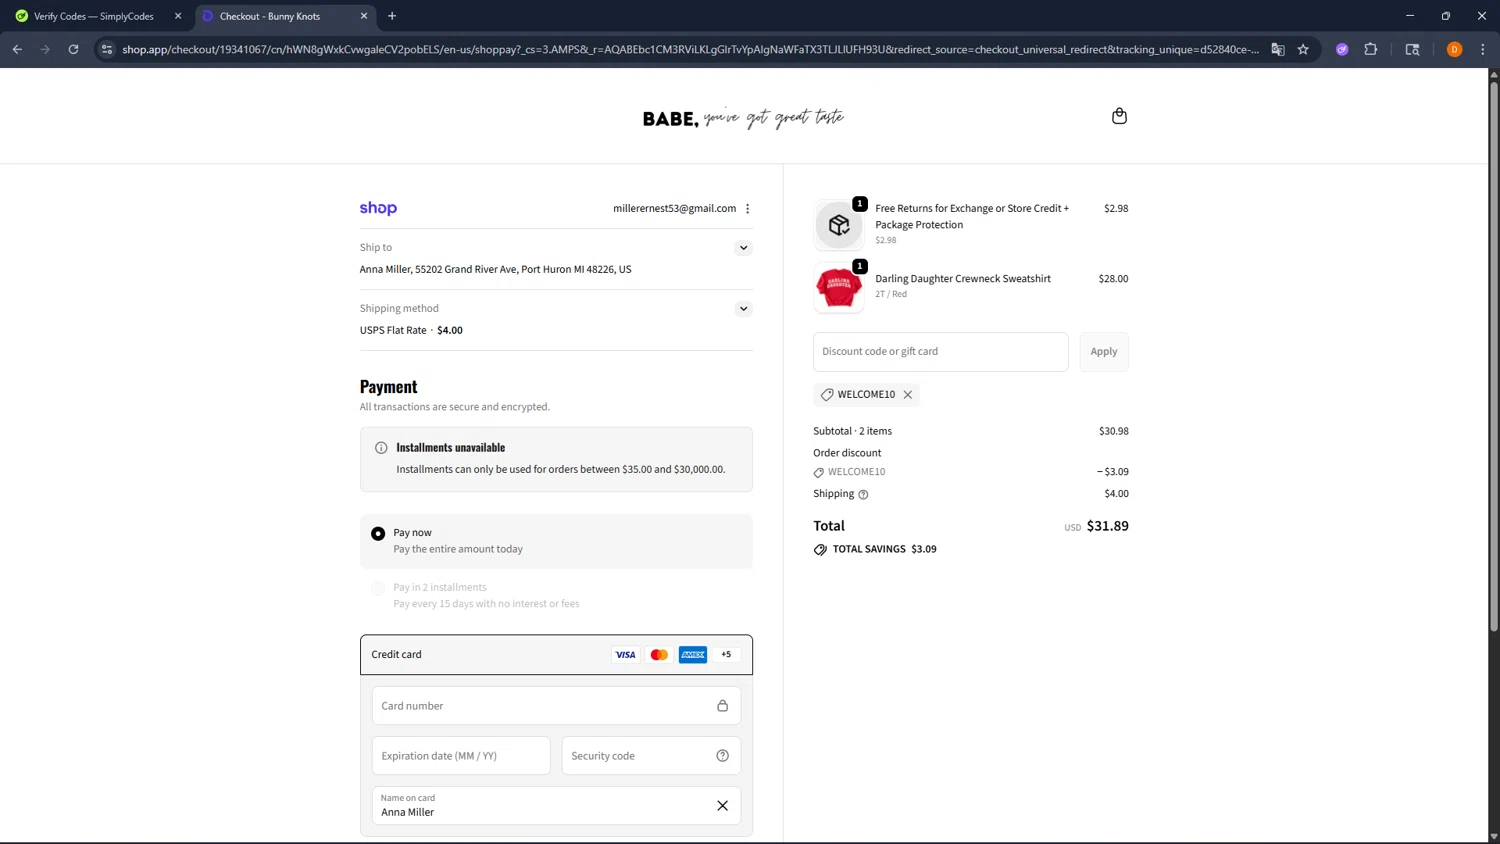This screenshot has height=844, width=1500.
Task: Bookmark this page with star icon
Action: [x=1303, y=49]
